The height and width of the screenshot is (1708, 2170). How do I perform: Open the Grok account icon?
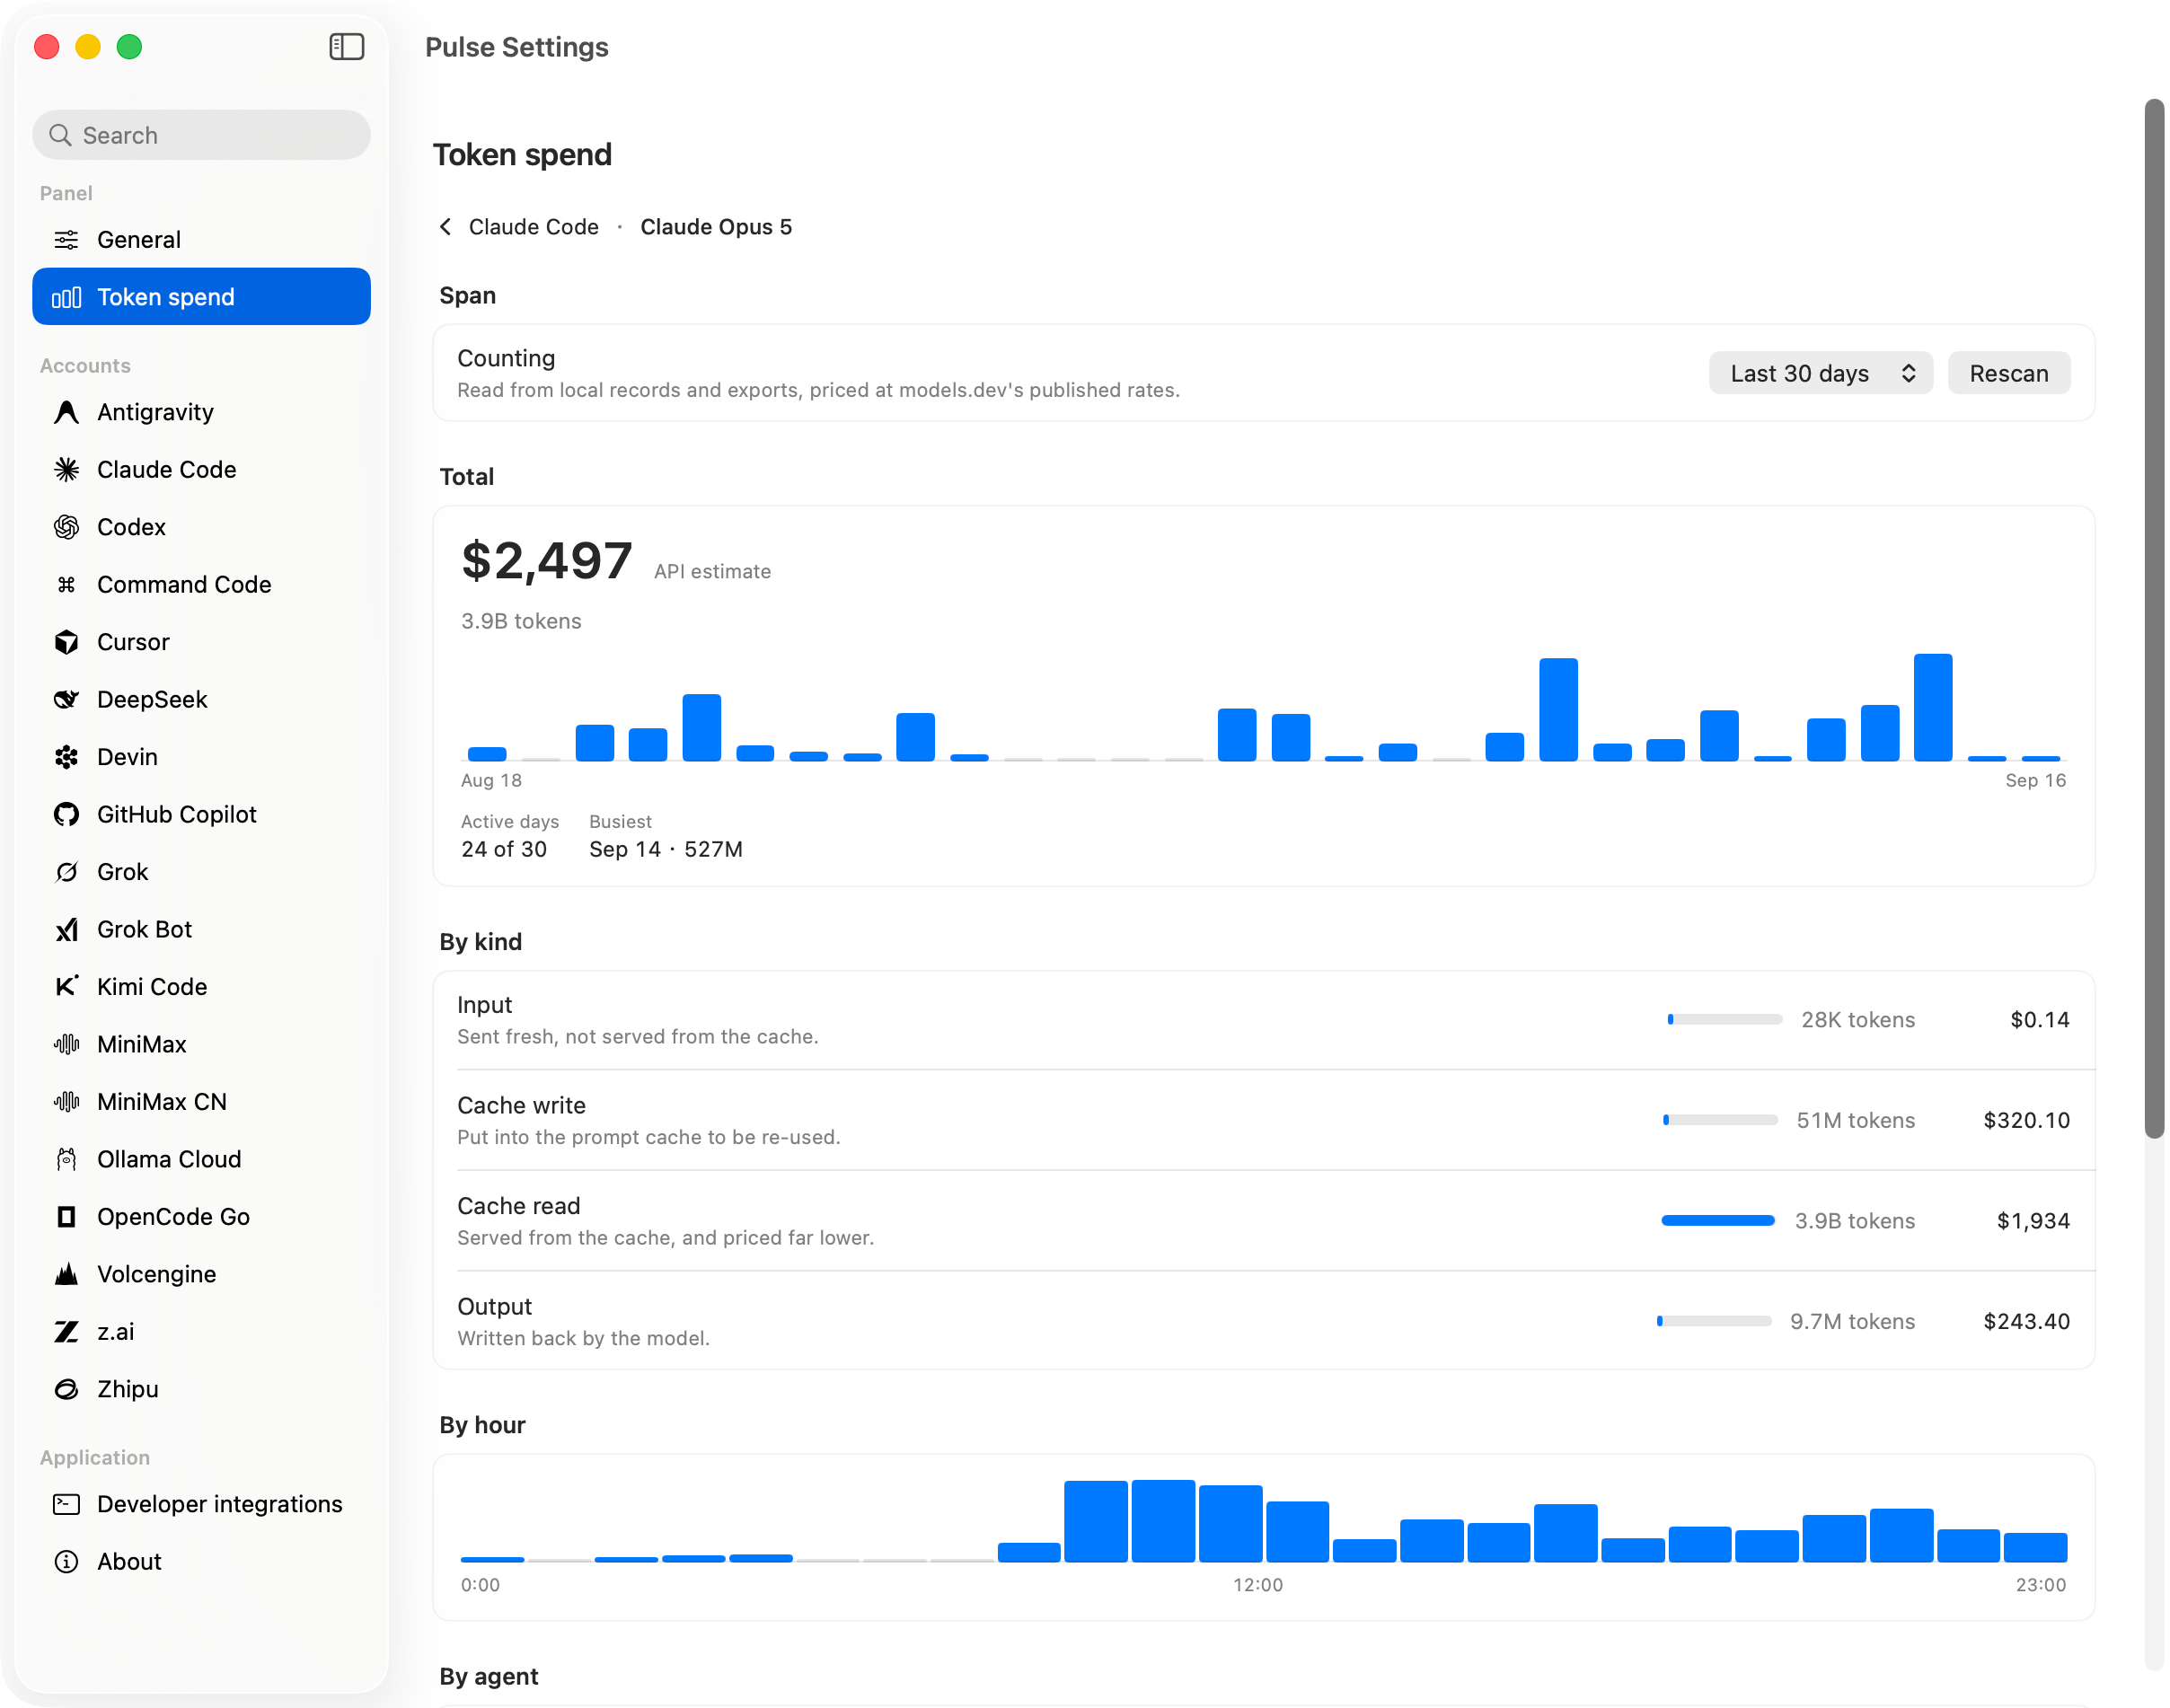tap(66, 872)
